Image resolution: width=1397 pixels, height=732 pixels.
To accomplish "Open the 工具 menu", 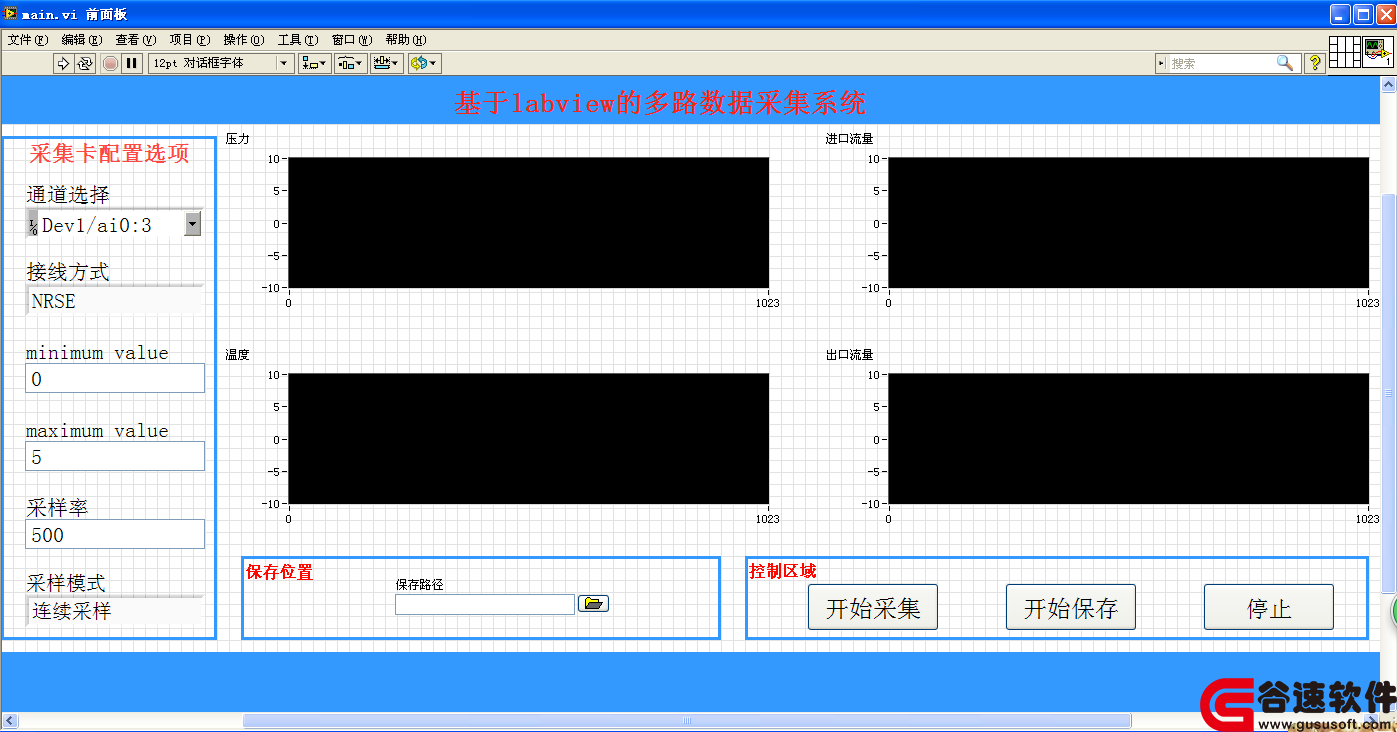I will pyautogui.click(x=298, y=40).
